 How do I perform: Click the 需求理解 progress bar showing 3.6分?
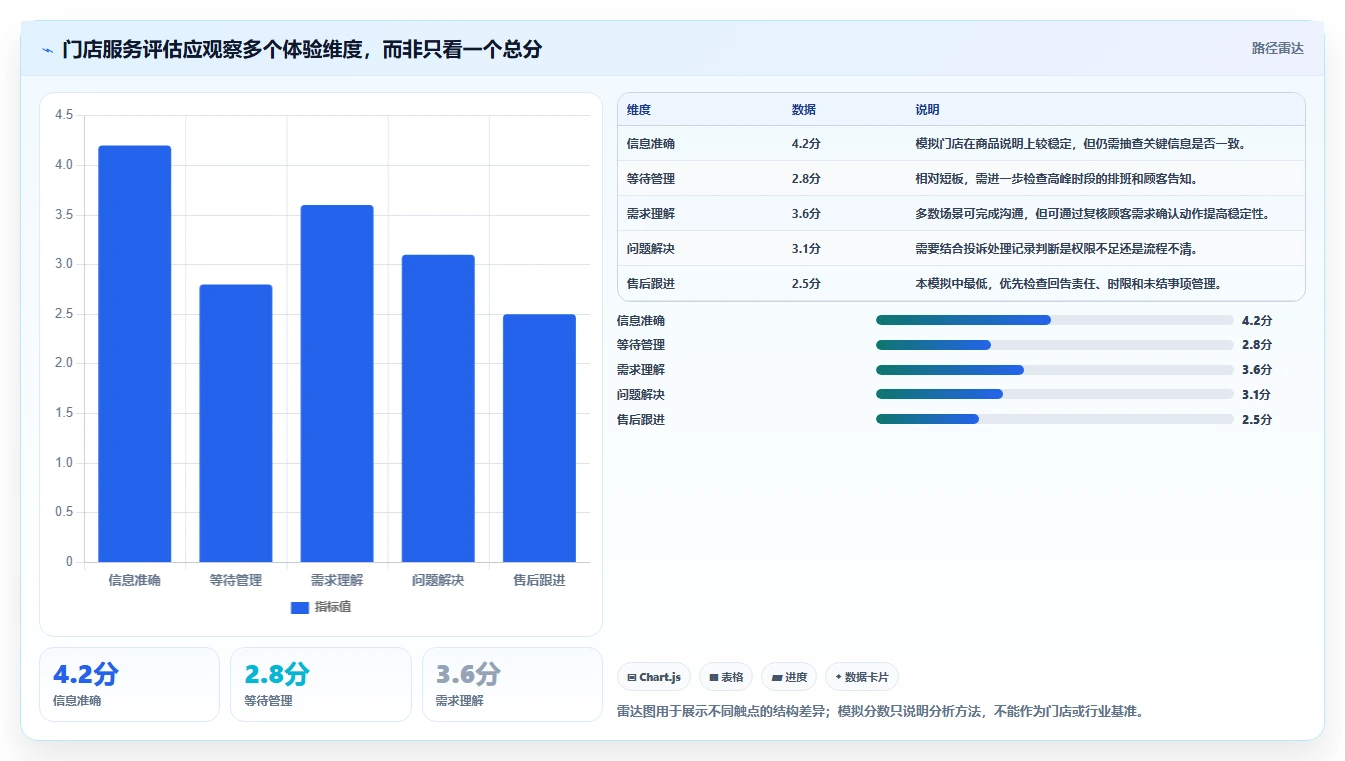[1055, 370]
